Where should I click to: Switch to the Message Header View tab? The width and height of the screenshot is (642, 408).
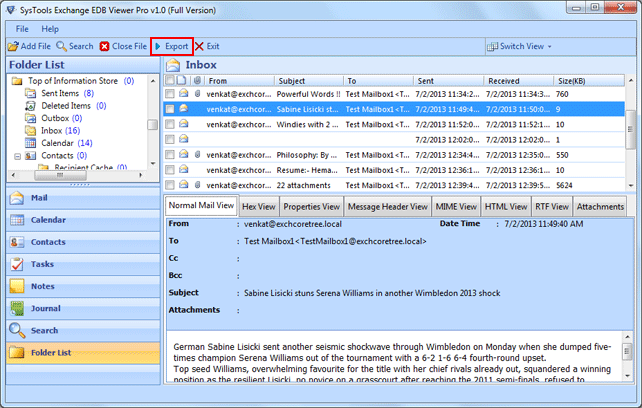(388, 207)
